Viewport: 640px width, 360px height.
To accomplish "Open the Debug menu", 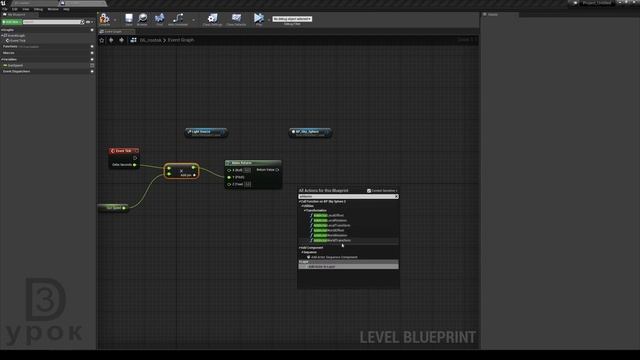I will (x=38, y=9).
